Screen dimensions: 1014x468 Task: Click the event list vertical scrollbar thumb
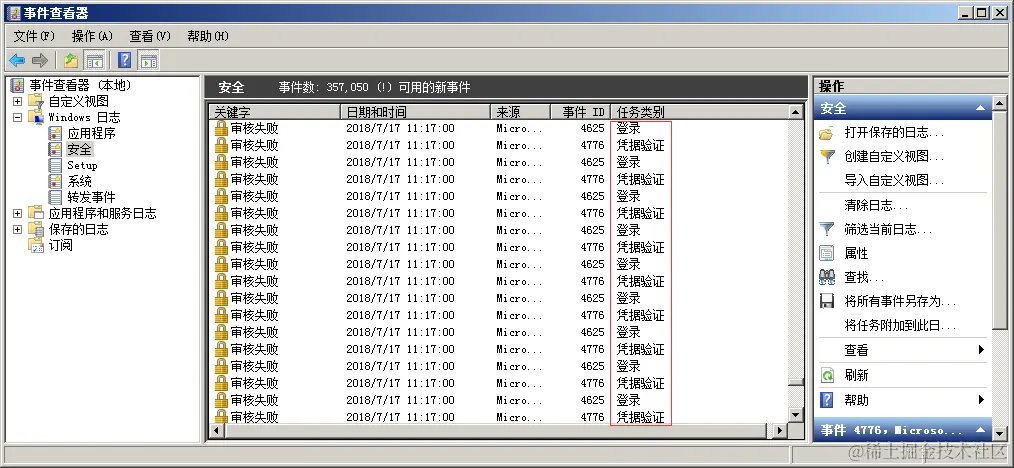(796, 382)
